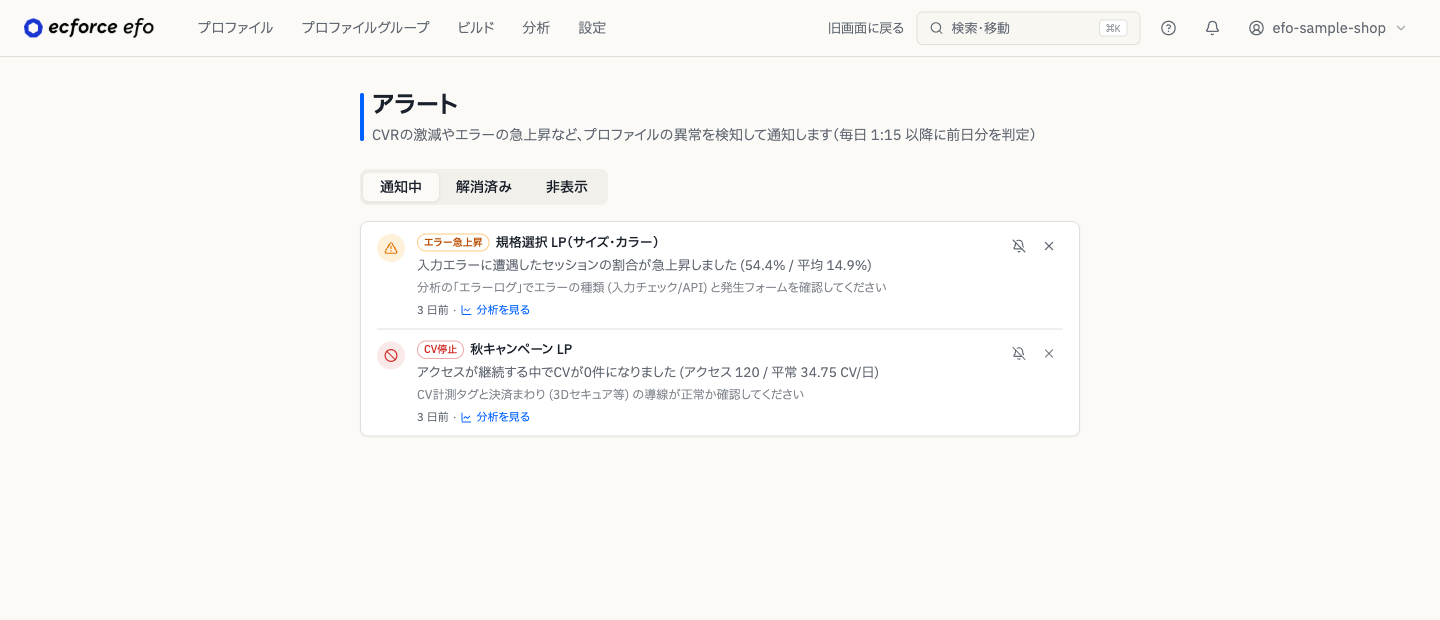Image resolution: width=1440 pixels, height=620 pixels.
Task: Open the プロファイルグループ menu
Action: click(365, 28)
